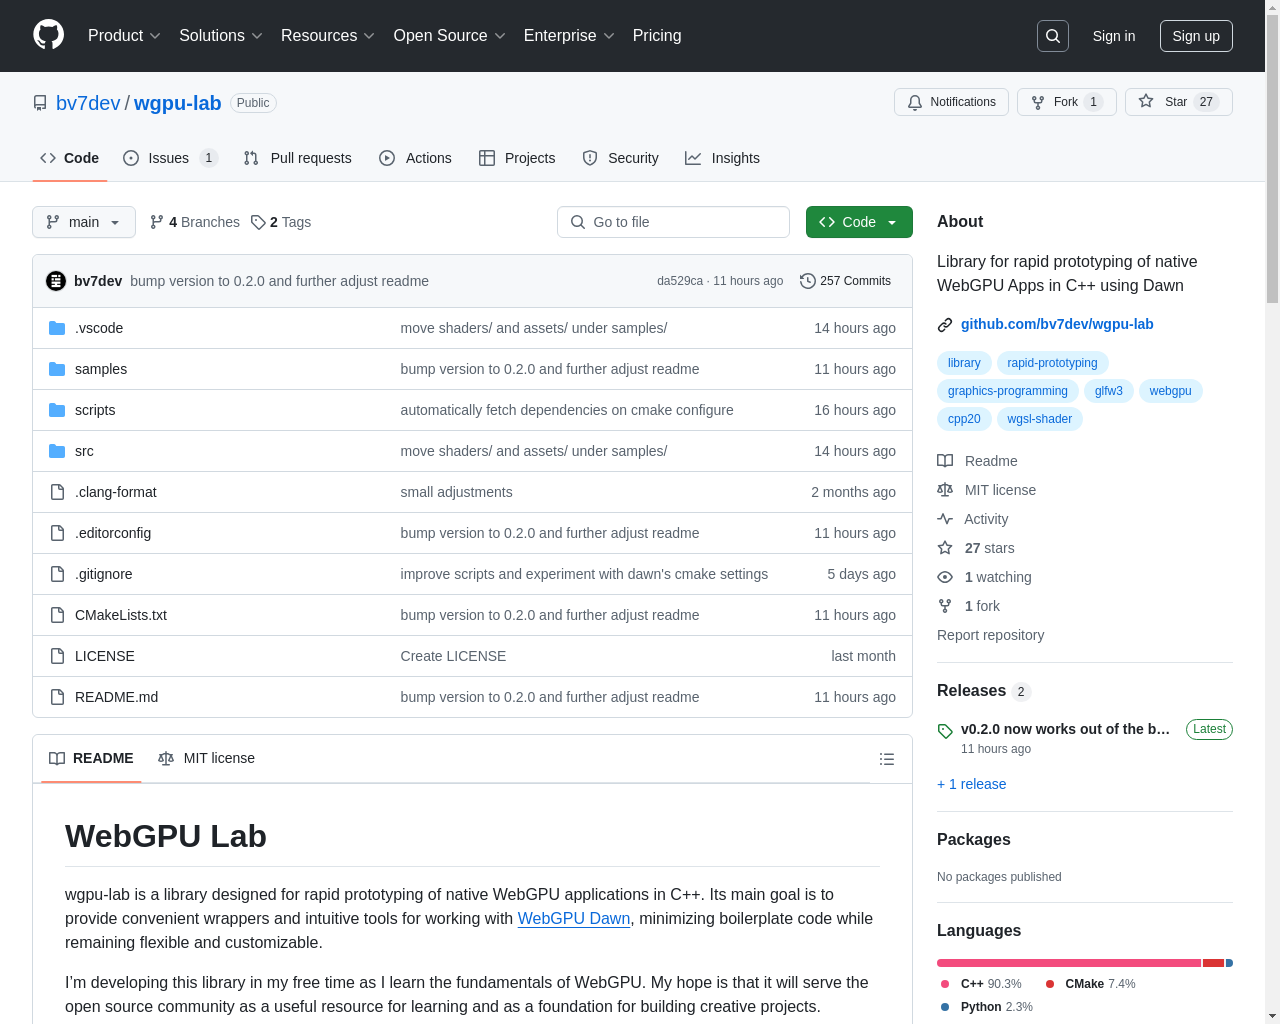The width and height of the screenshot is (1280, 1024).
Task: Open the 'Create LICENSE' commit message
Action: pyautogui.click(x=453, y=656)
